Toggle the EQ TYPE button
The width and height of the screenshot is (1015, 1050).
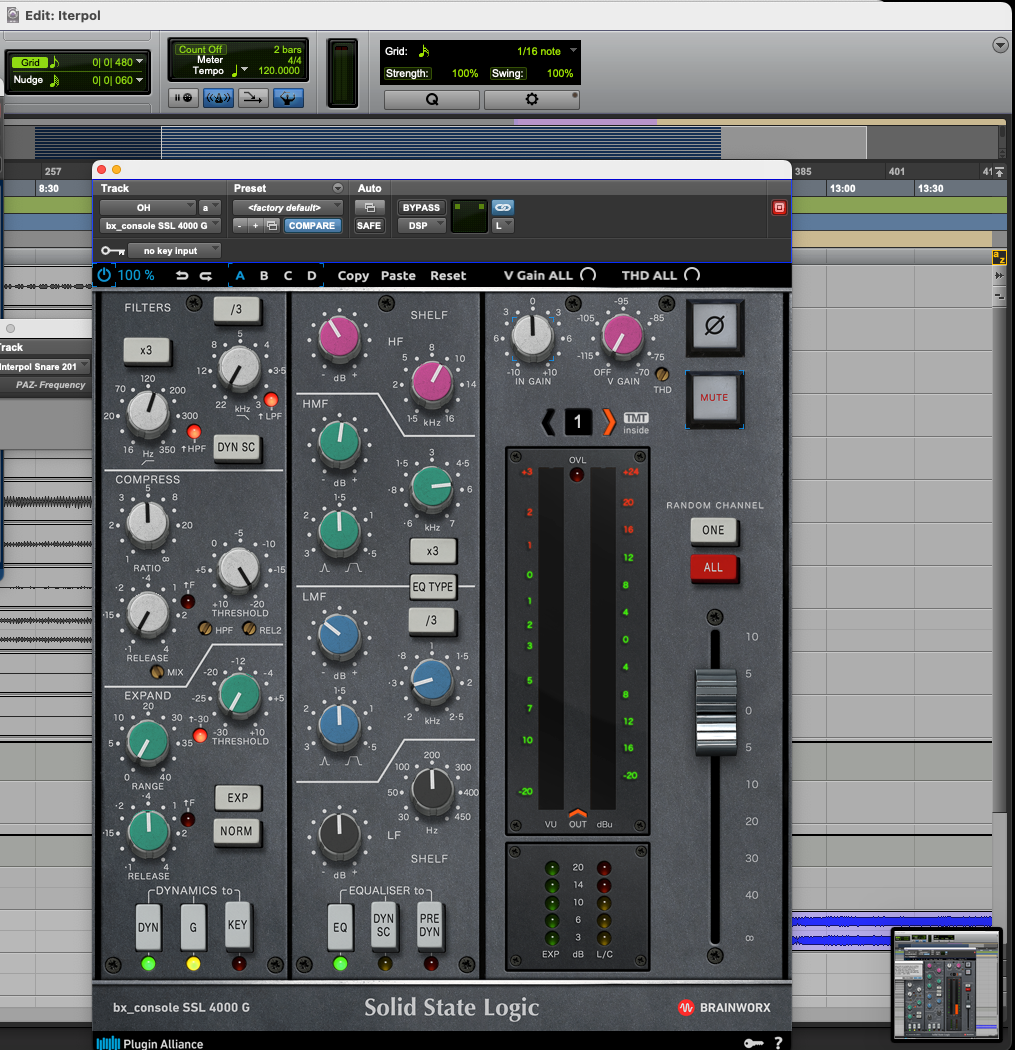(433, 587)
